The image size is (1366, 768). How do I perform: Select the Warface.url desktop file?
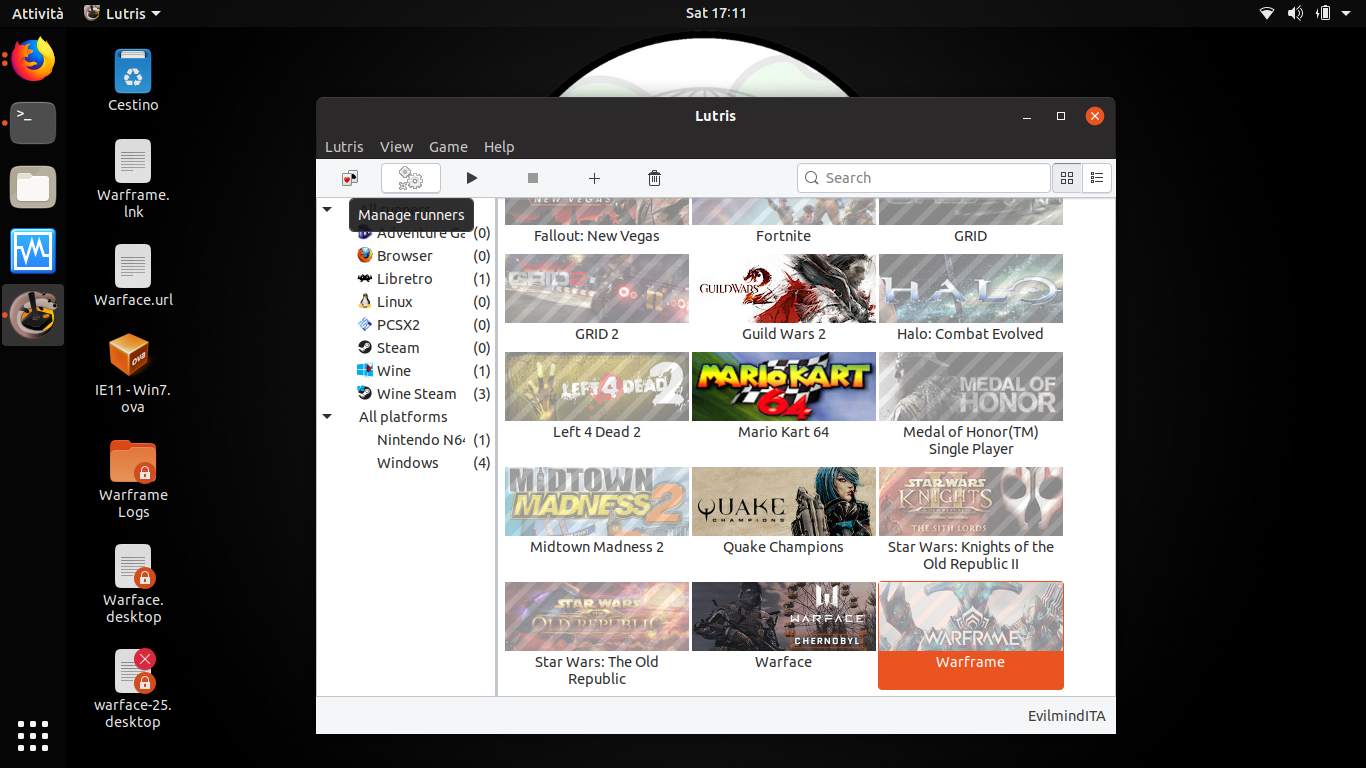coord(133,275)
